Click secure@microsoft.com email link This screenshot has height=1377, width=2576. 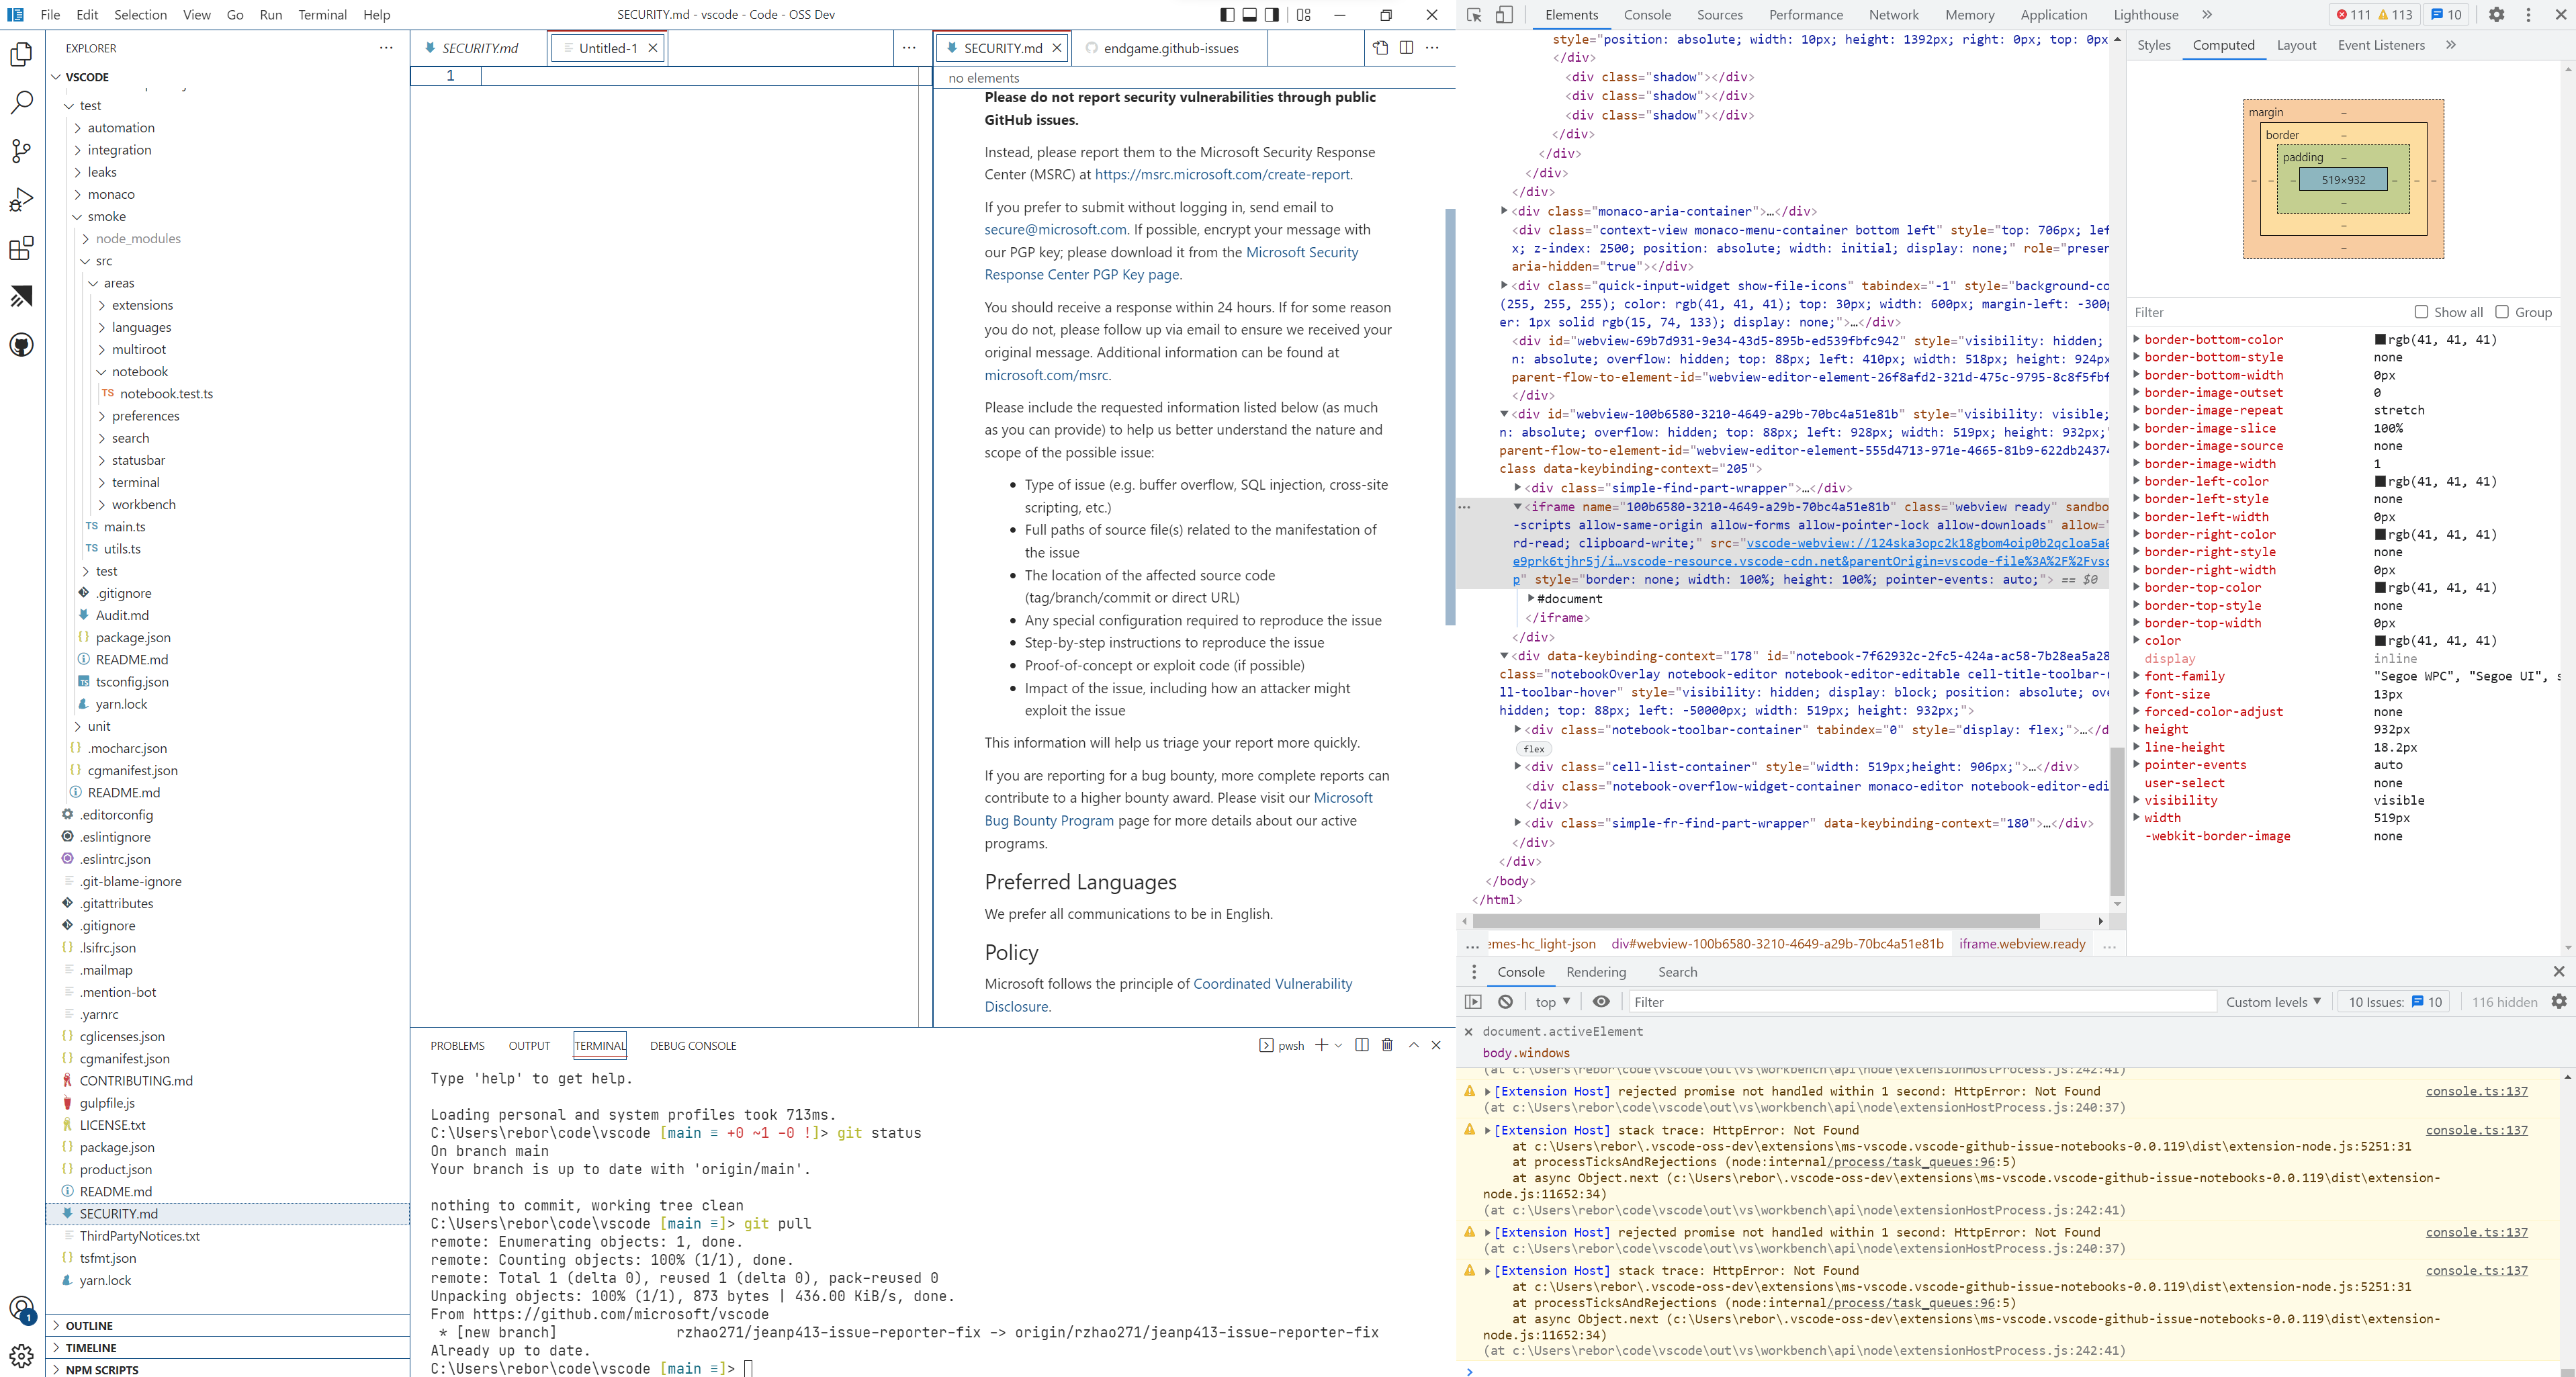(x=1055, y=229)
